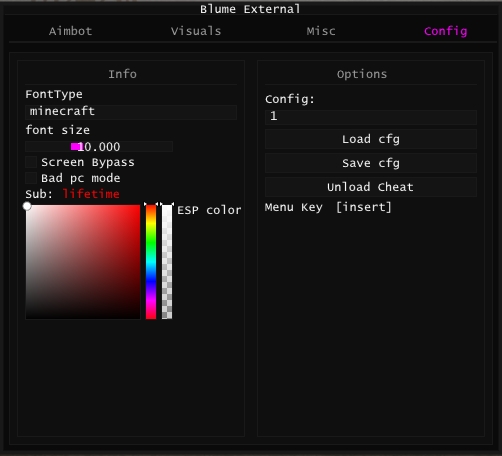Set opacity on the checkered alpha bar
This screenshot has height=456, width=502.
pos(167,262)
